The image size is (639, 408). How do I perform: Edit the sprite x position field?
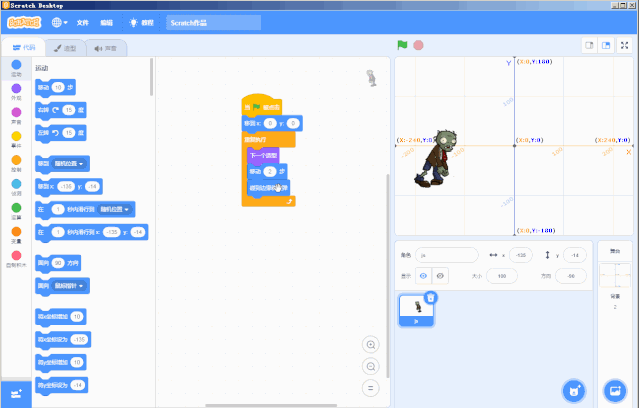tap(520, 255)
